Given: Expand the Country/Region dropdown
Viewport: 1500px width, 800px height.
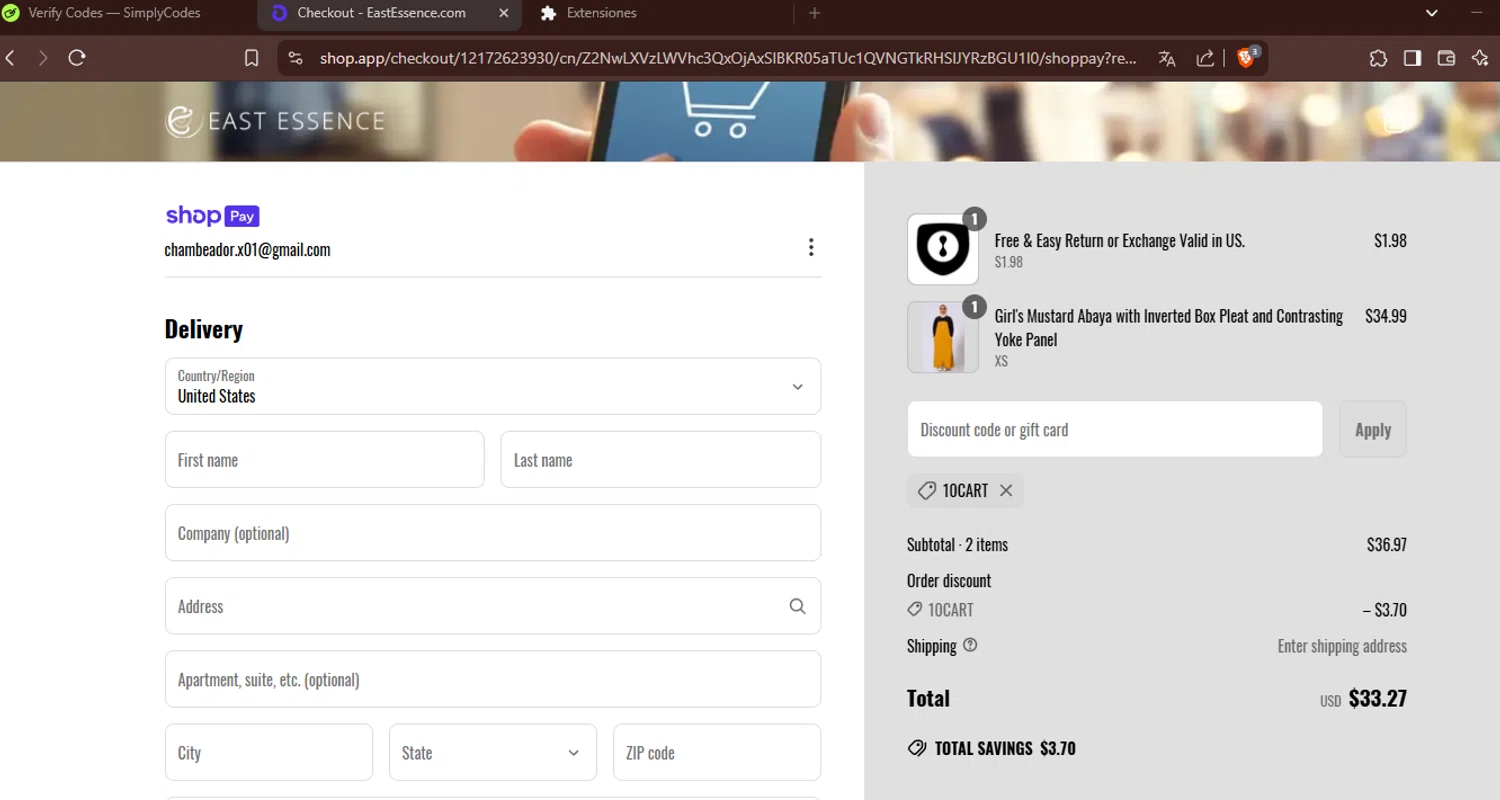Looking at the screenshot, I should [x=493, y=386].
